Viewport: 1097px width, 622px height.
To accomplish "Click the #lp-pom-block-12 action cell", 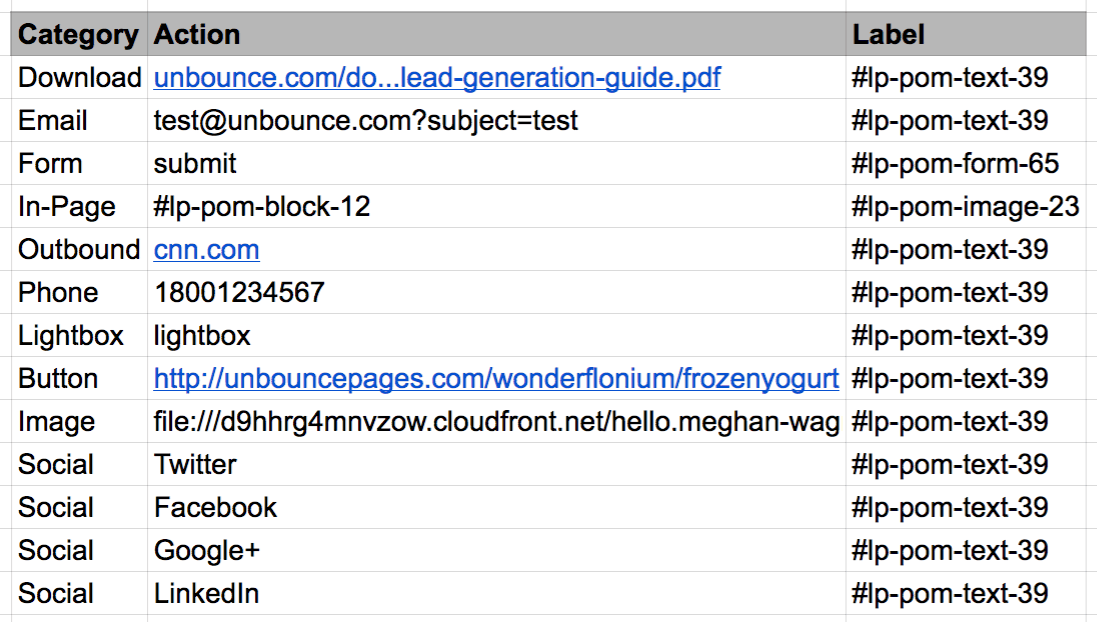I will pyautogui.click(x=262, y=207).
